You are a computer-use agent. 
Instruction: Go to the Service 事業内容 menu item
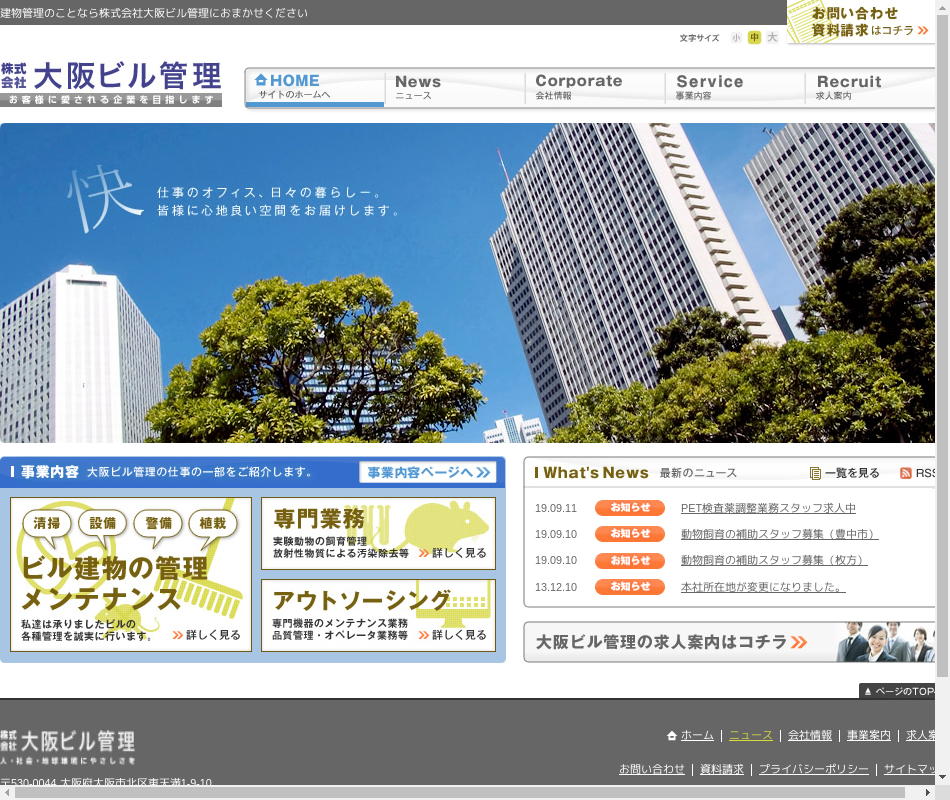(734, 87)
